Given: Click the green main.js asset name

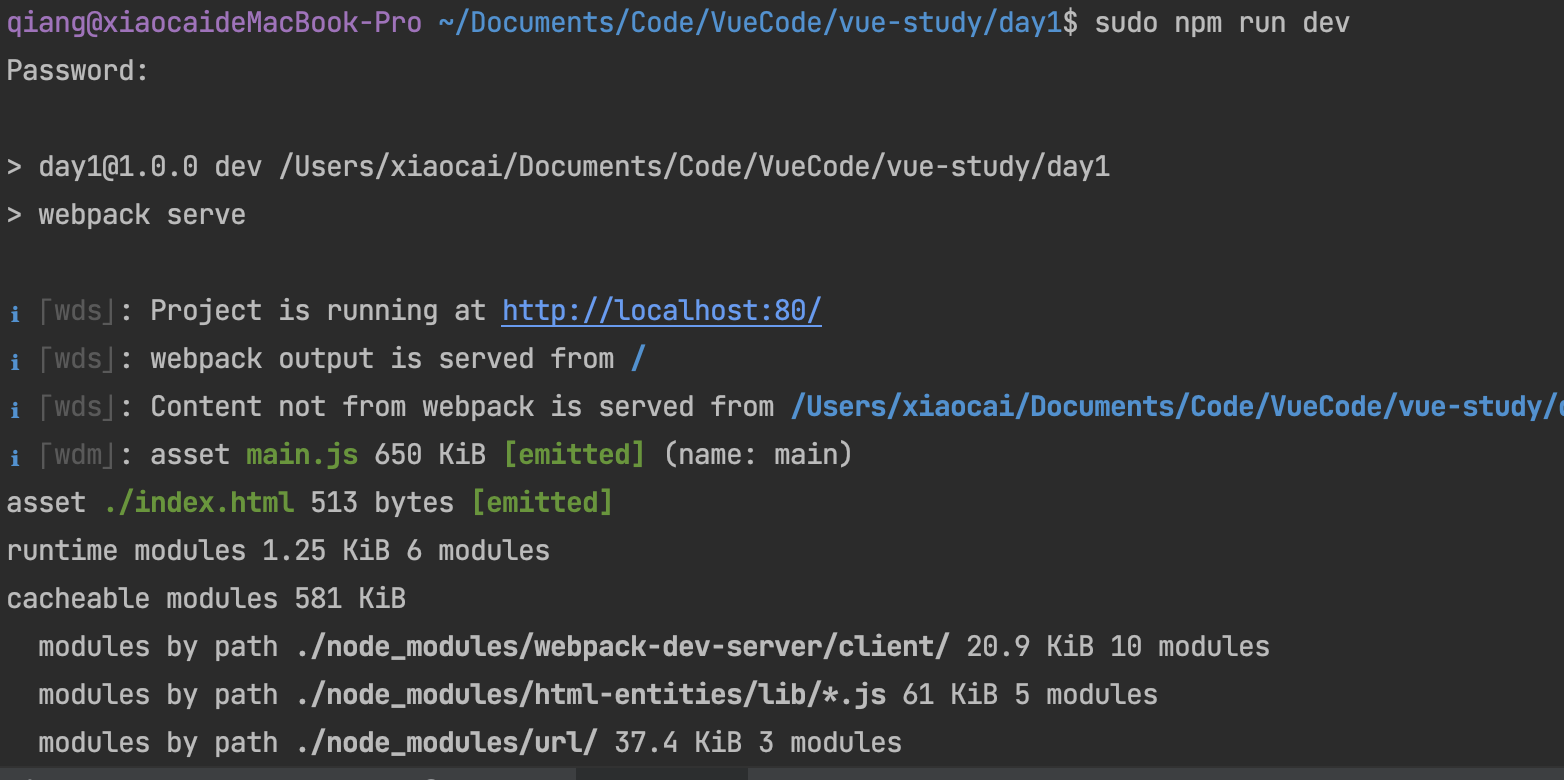Looking at the screenshot, I should pyautogui.click(x=302, y=455).
